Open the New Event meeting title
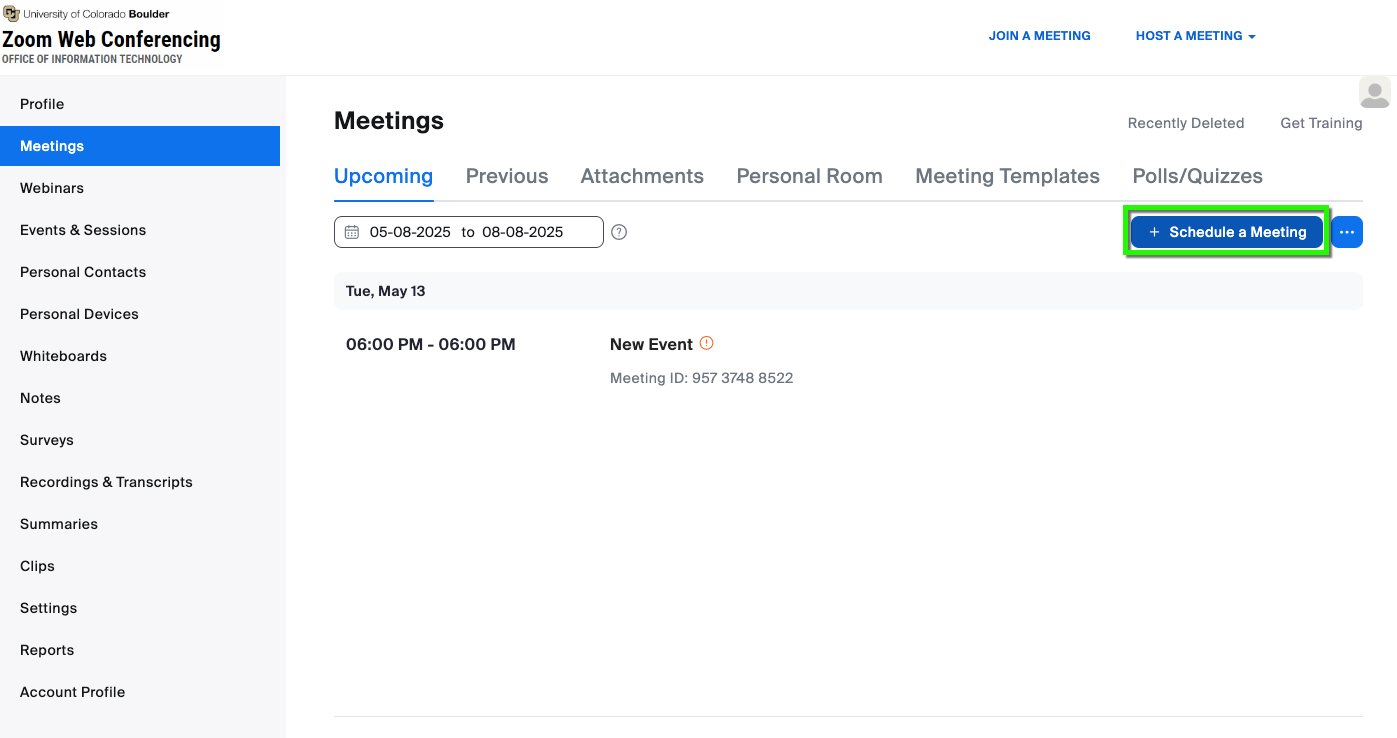The height and width of the screenshot is (738, 1397). pos(651,344)
